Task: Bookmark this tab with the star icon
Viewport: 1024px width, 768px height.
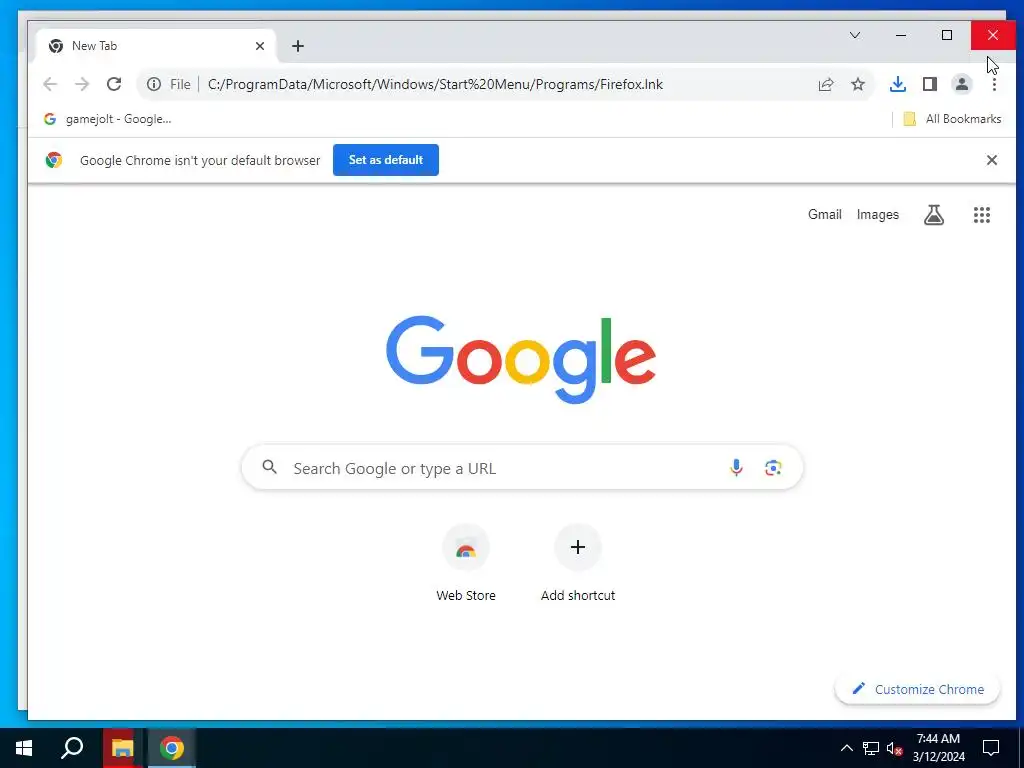Action: point(858,84)
